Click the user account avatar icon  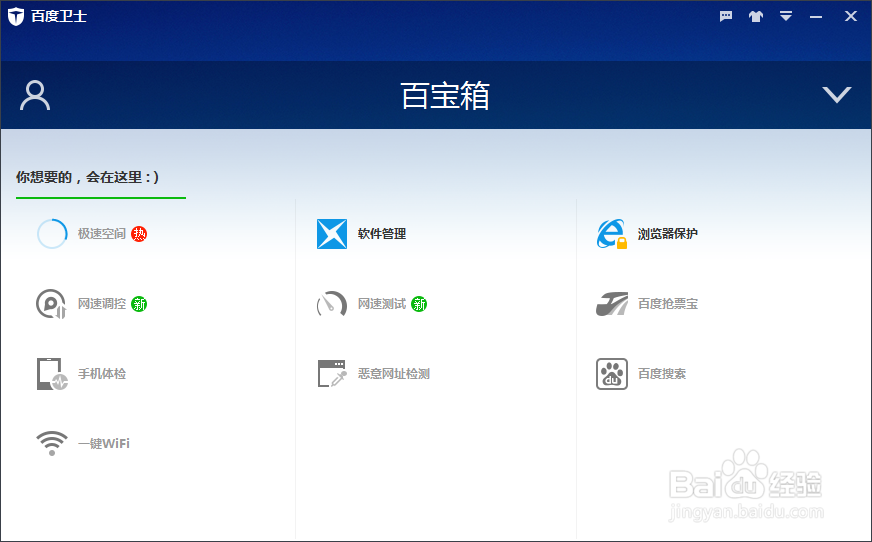coord(35,96)
